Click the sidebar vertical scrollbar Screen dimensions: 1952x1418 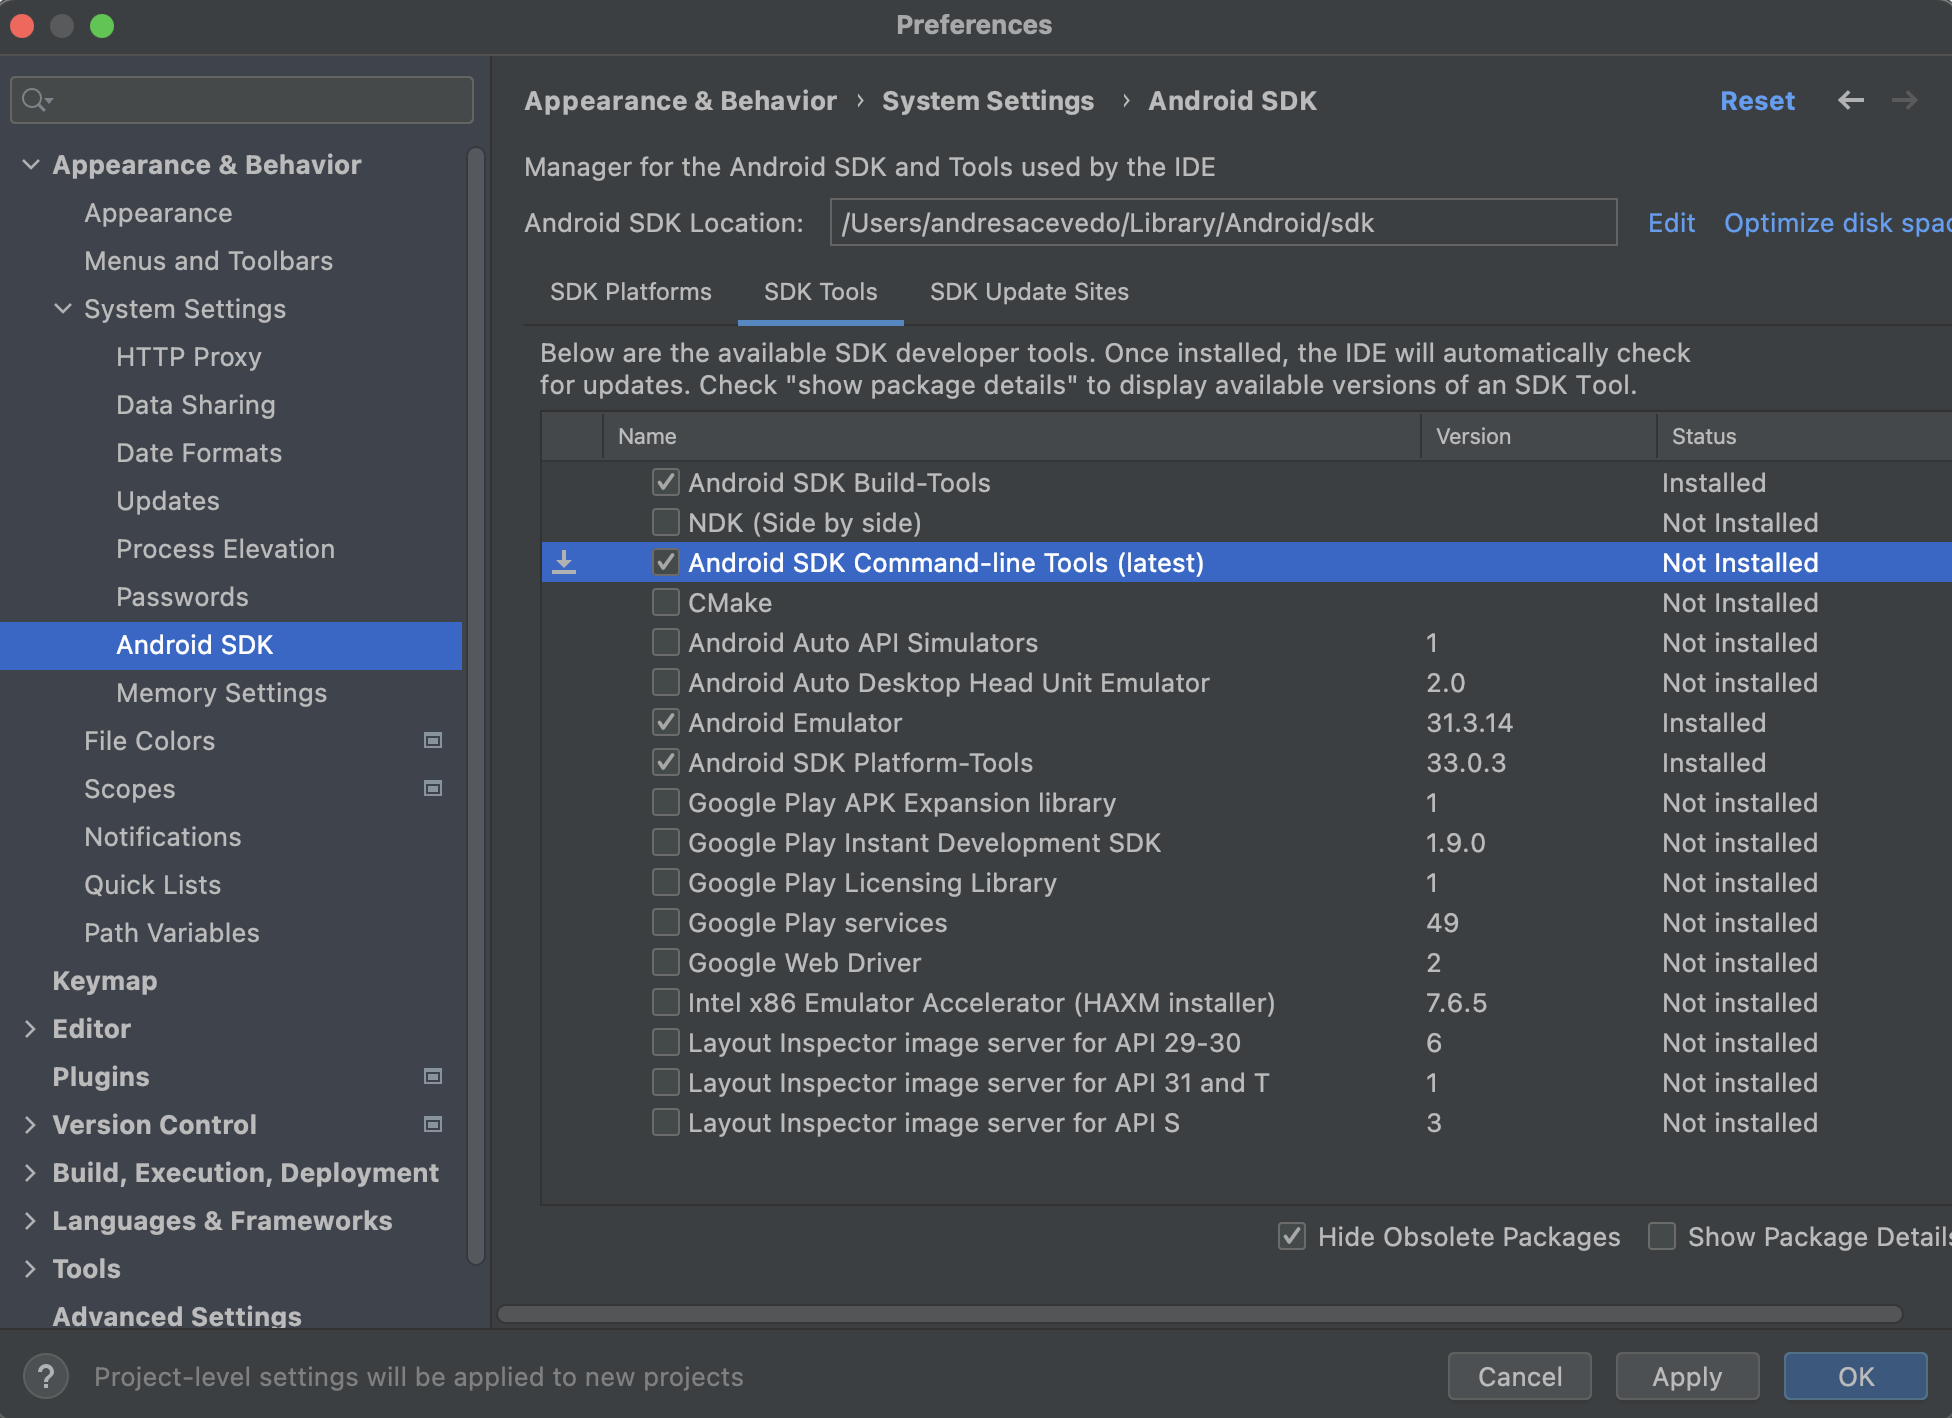pyautogui.click(x=476, y=705)
